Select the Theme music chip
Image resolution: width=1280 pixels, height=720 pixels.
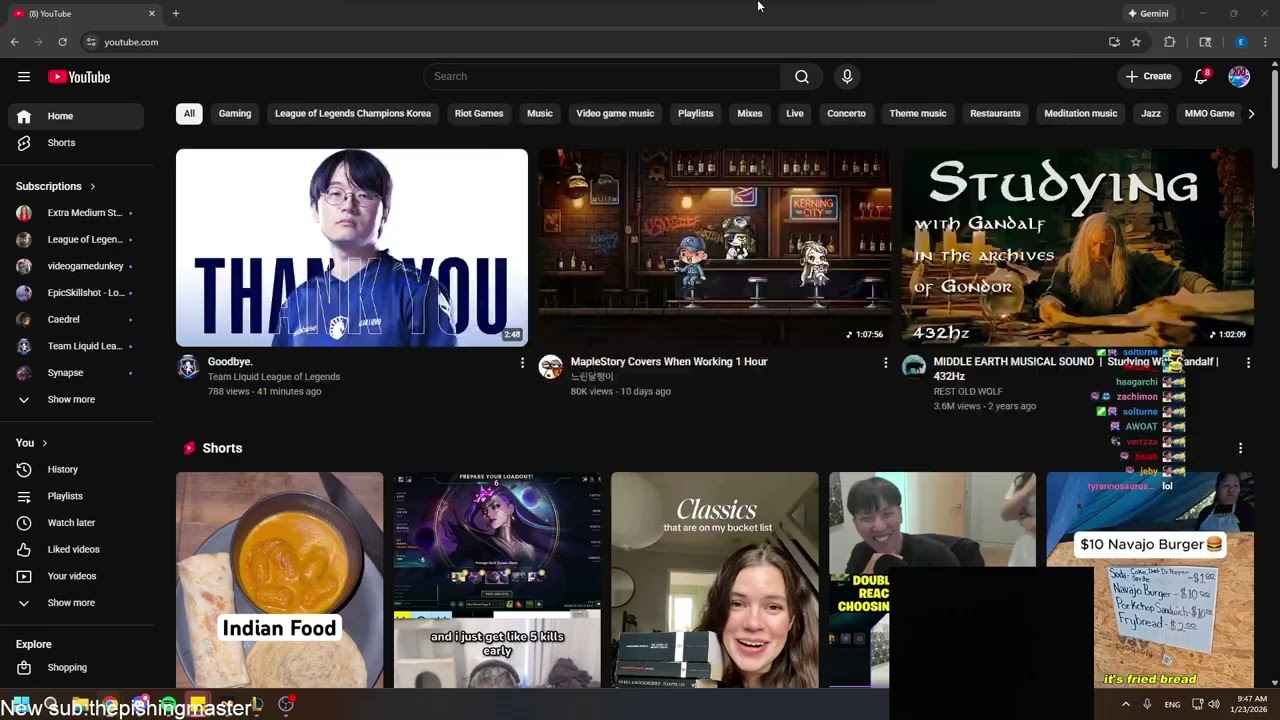918,114
